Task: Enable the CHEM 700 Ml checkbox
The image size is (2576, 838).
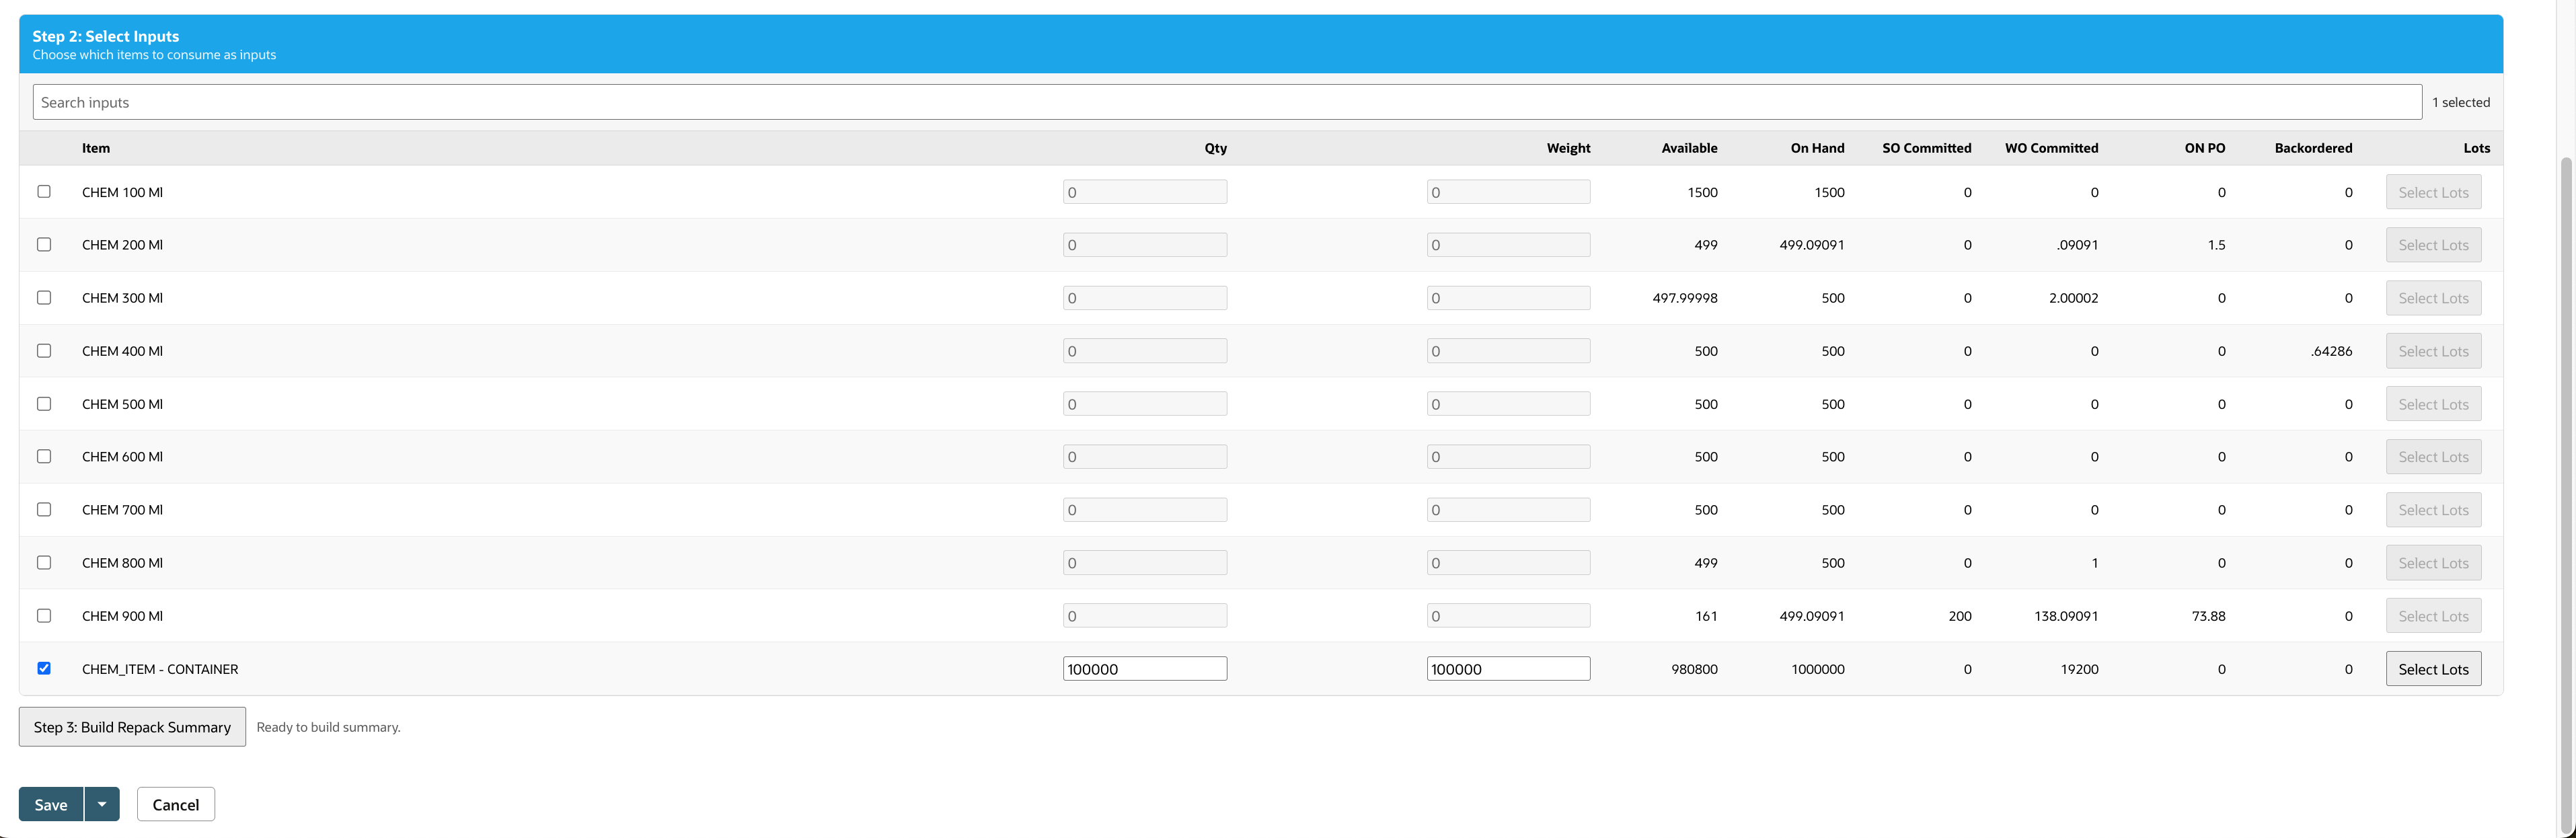Action: point(44,509)
